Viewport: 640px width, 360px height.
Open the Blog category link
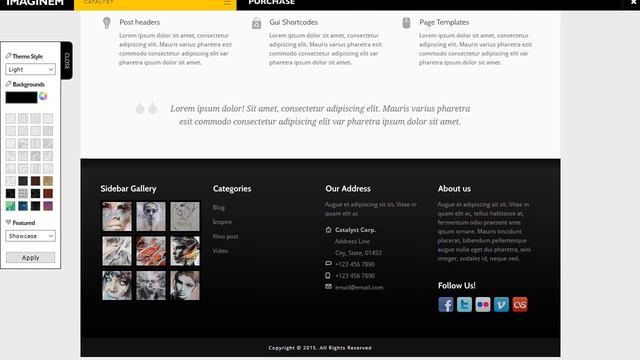click(218, 207)
